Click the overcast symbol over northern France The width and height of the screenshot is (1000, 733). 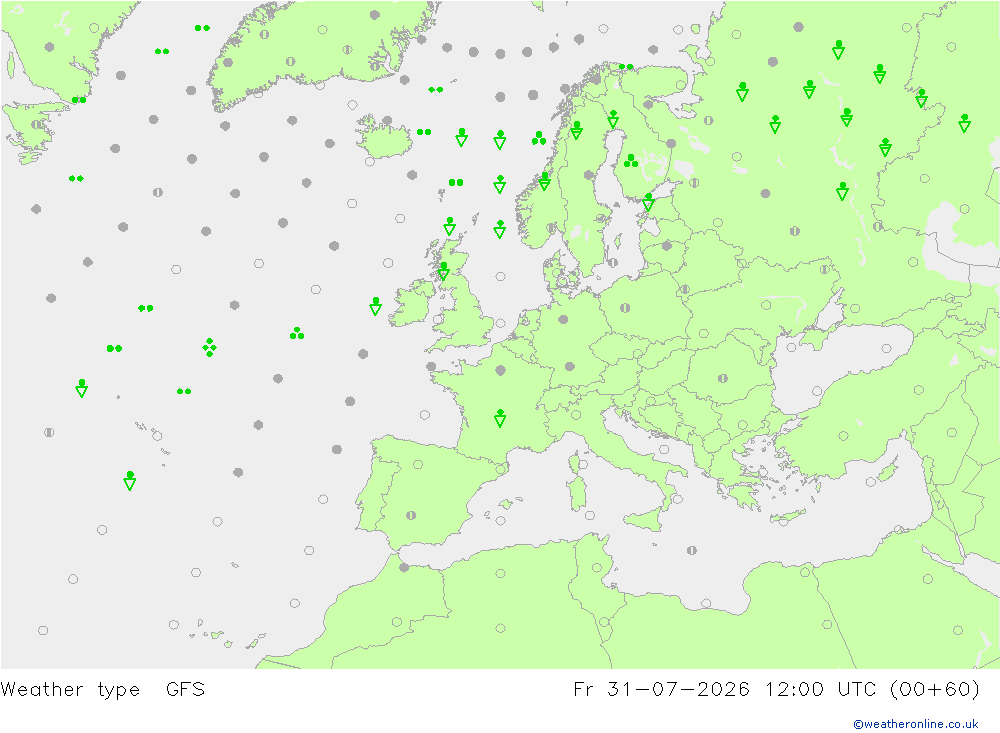coord(501,370)
